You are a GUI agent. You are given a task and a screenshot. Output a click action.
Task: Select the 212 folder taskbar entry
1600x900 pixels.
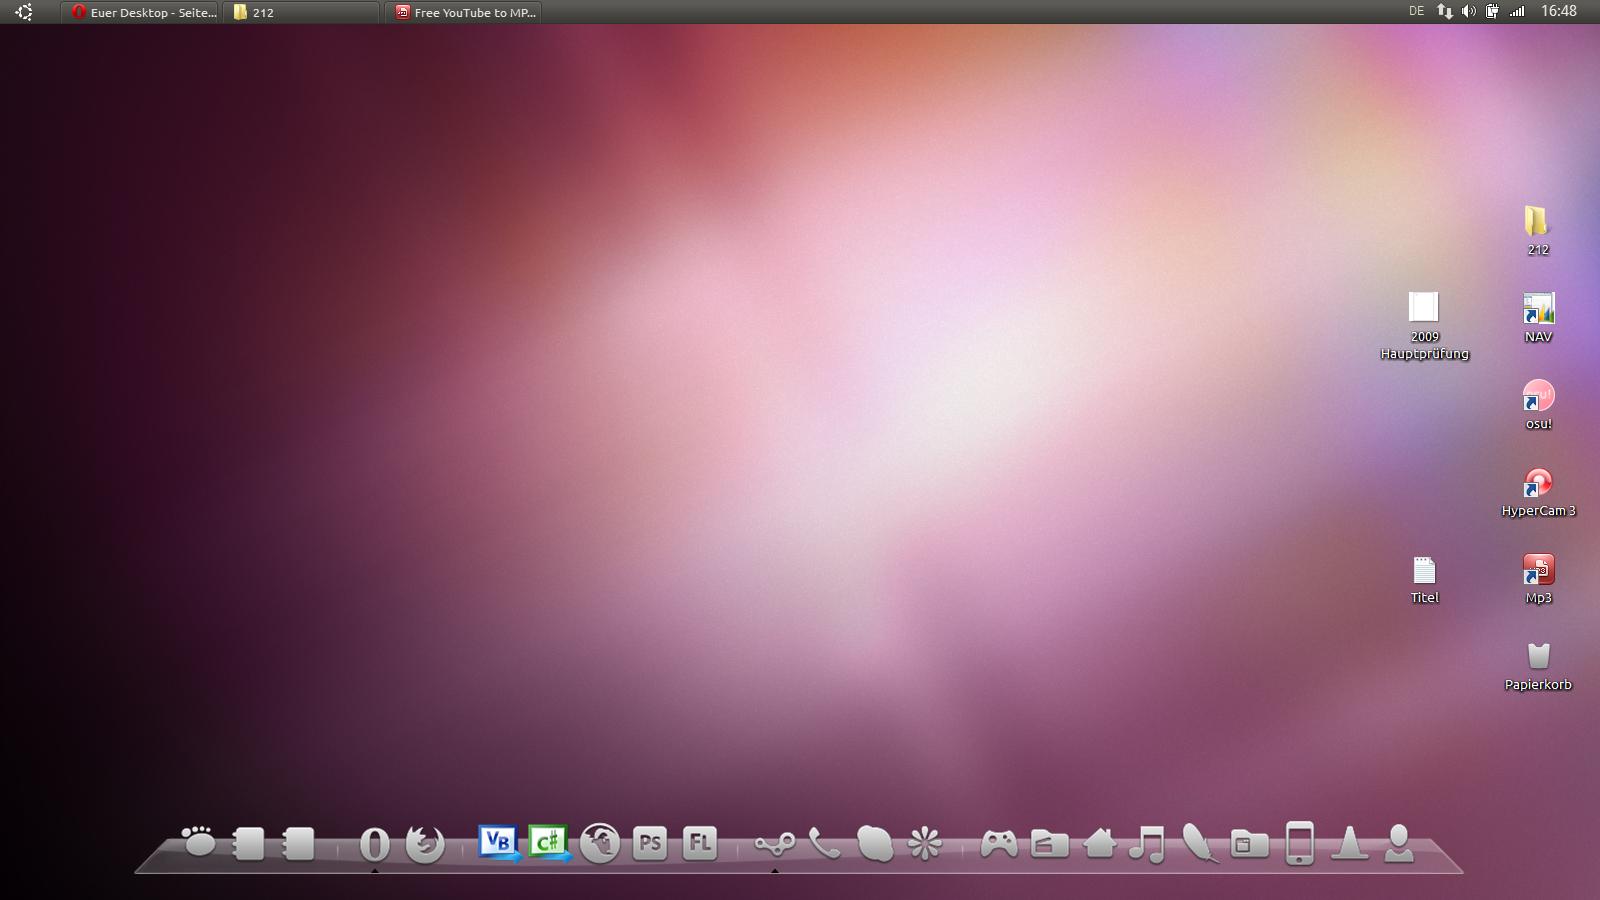click(303, 12)
